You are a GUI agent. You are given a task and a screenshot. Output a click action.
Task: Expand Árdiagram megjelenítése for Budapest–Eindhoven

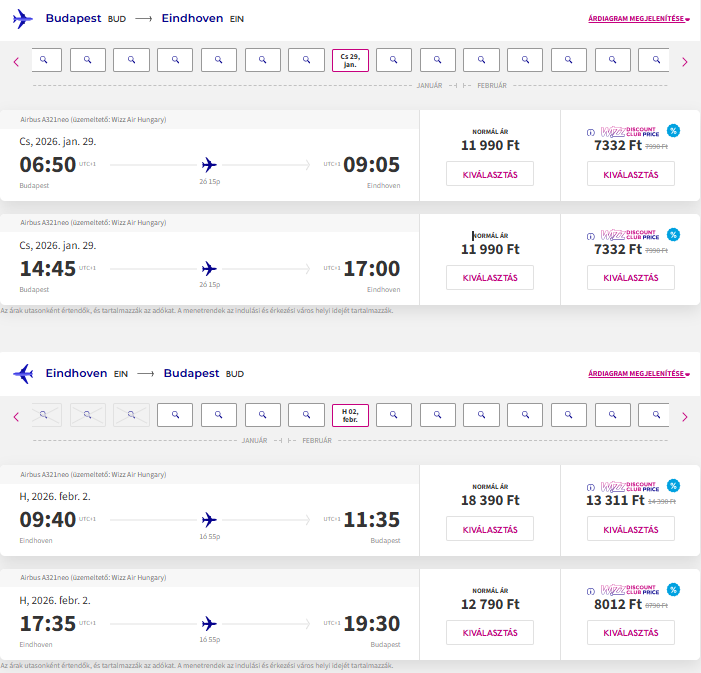[x=638, y=19]
